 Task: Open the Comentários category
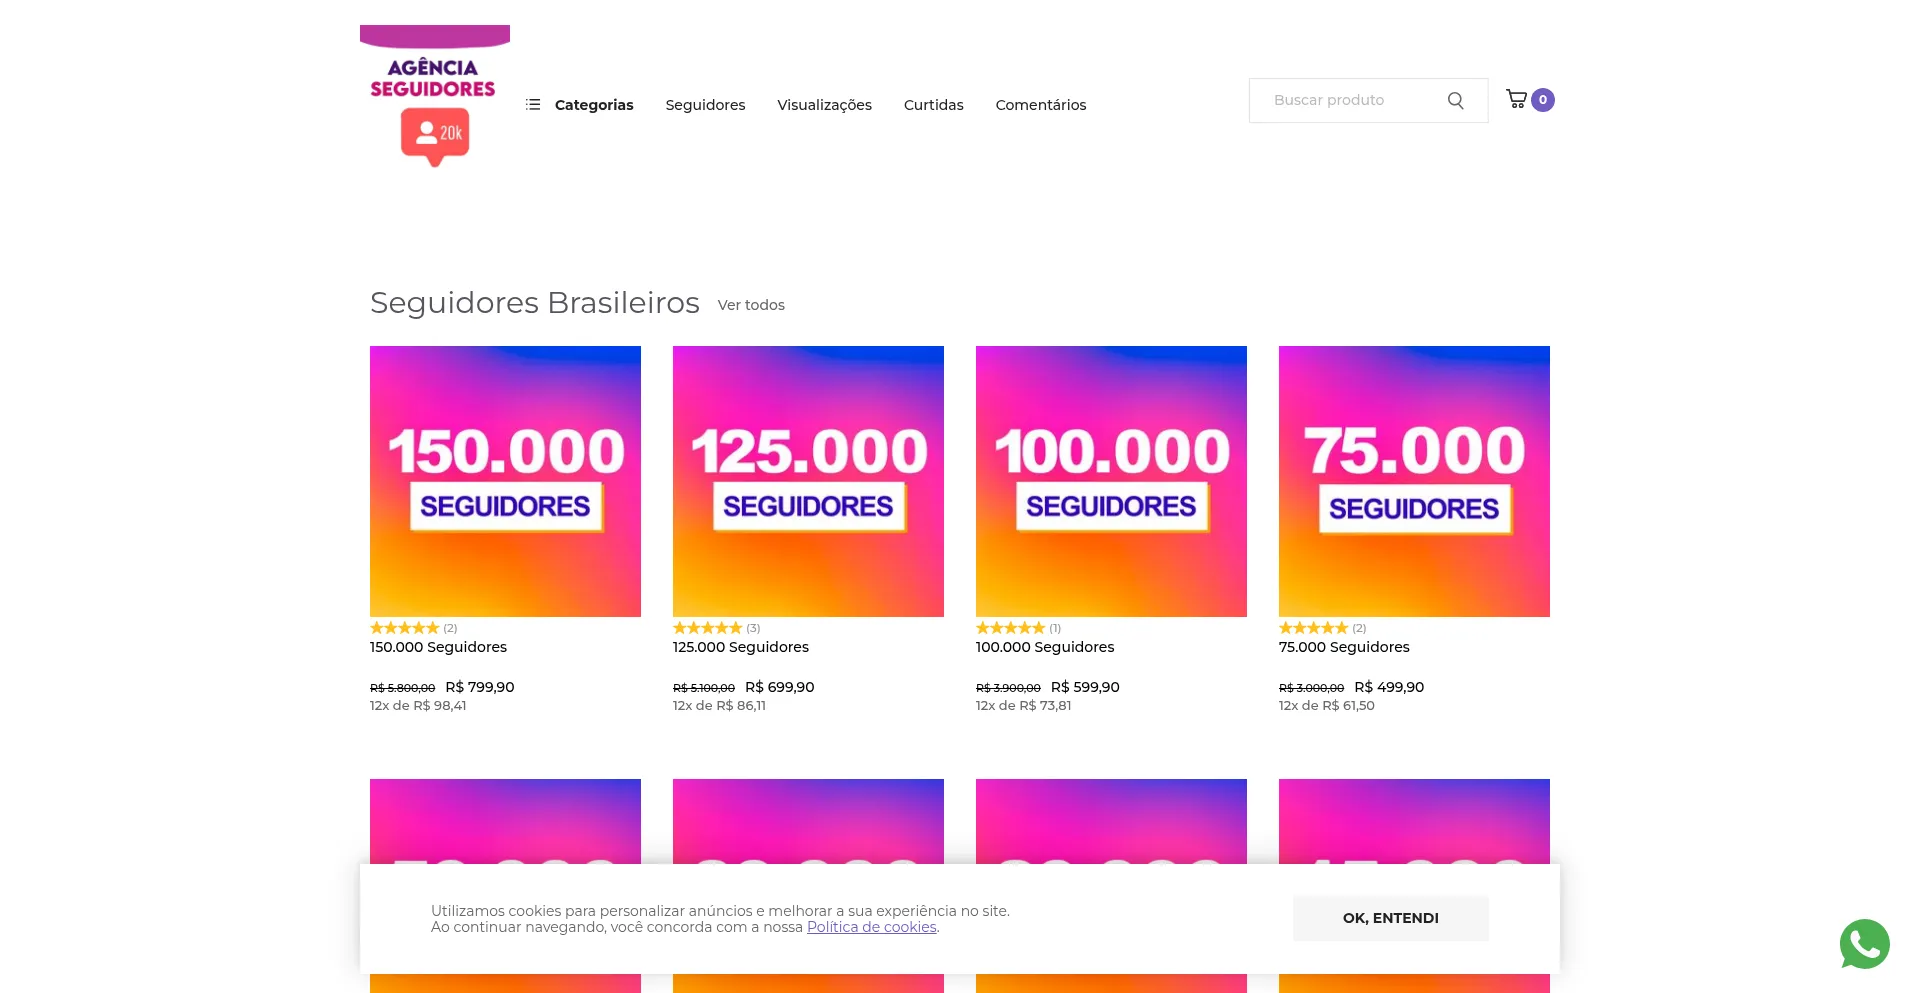tap(1040, 105)
